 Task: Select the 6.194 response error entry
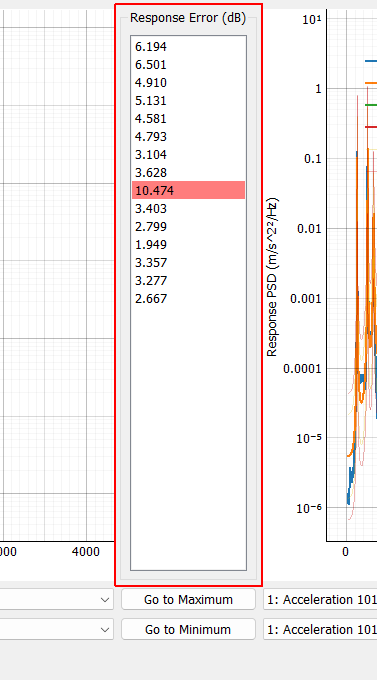click(x=188, y=46)
